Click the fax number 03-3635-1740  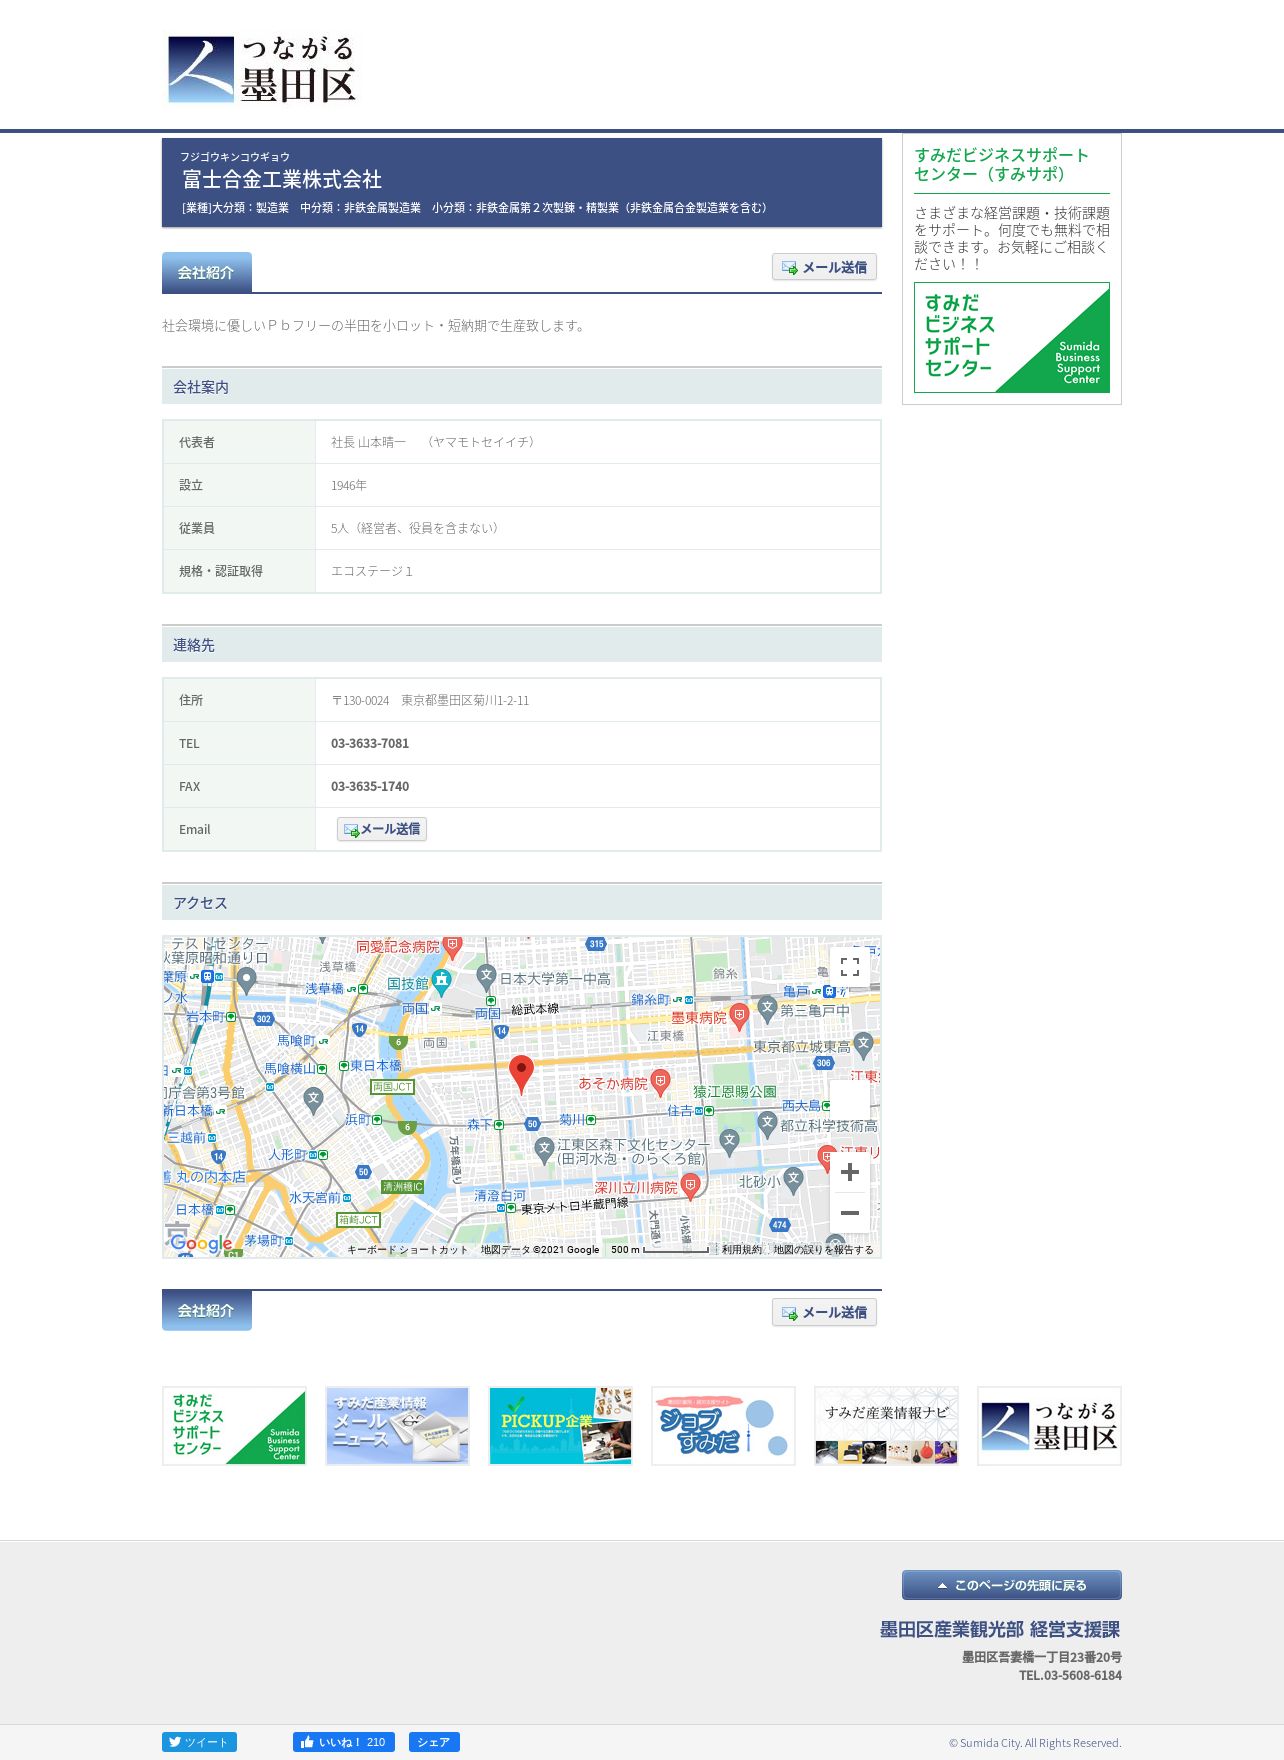[370, 786]
